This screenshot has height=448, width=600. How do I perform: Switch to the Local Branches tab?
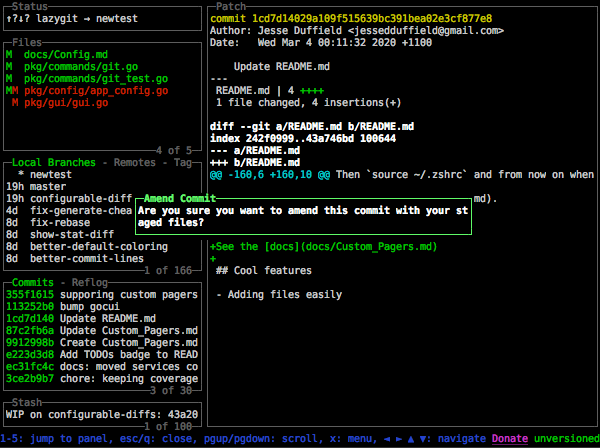tap(54, 162)
